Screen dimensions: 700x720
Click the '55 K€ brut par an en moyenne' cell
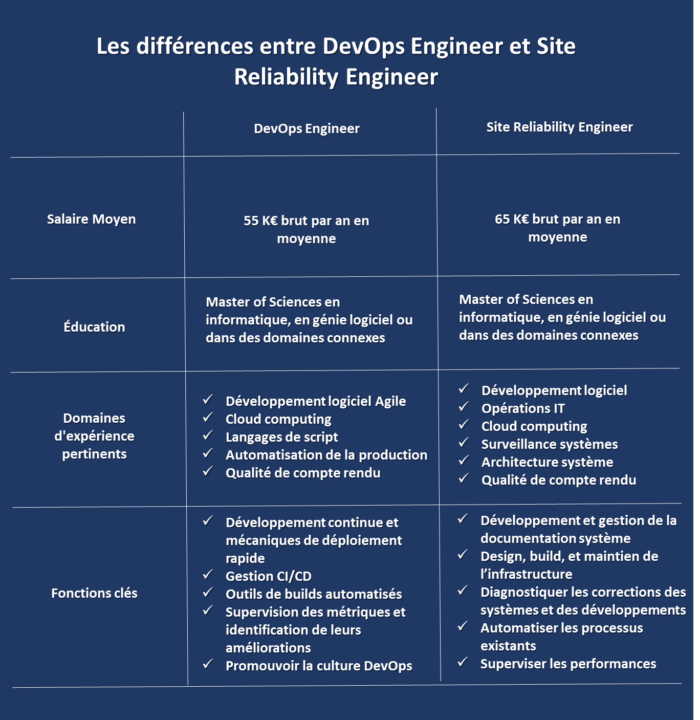coord(306,229)
